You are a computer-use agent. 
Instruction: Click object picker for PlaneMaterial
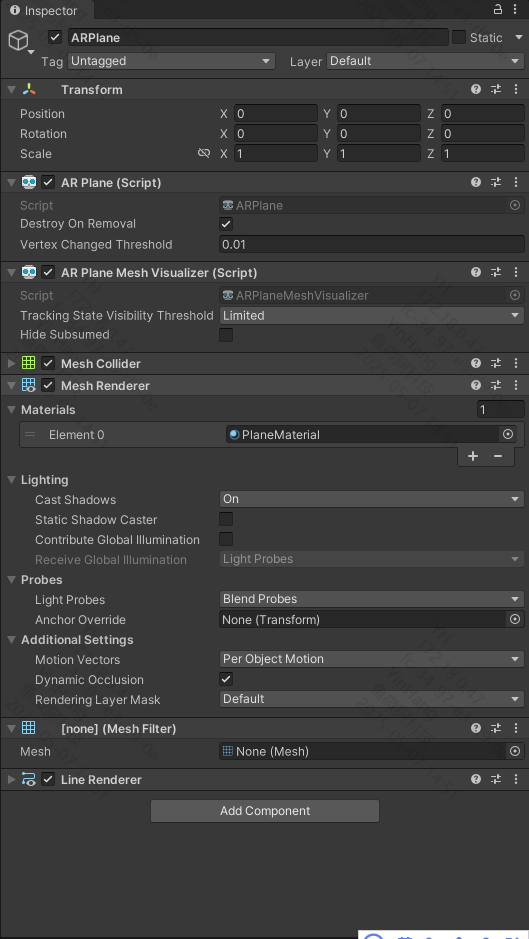click(x=508, y=434)
